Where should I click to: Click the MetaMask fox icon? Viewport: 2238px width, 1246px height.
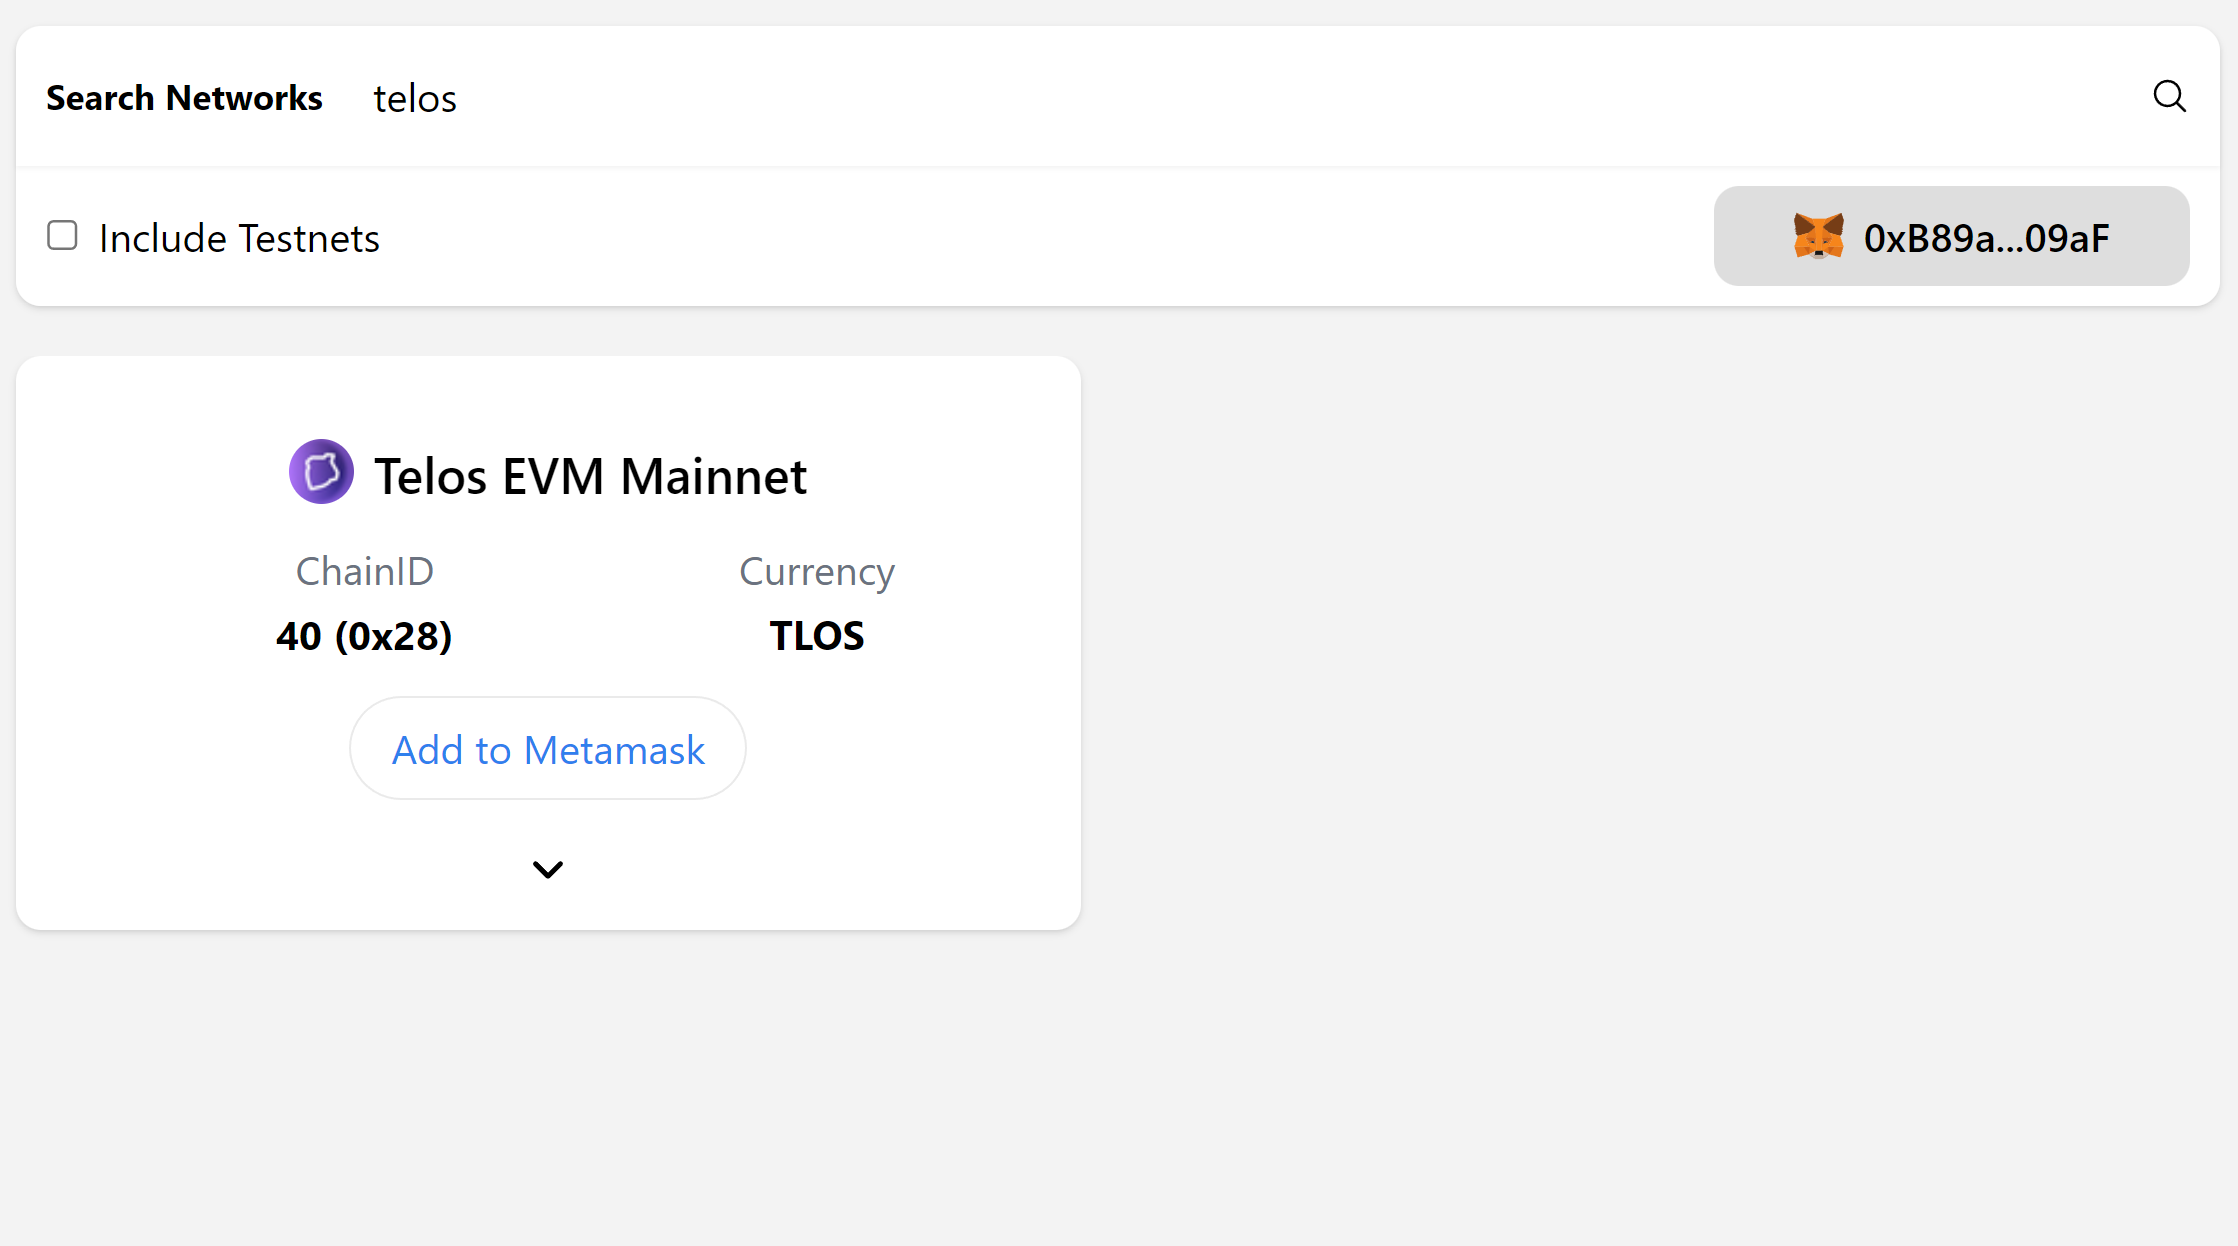pos(1818,237)
